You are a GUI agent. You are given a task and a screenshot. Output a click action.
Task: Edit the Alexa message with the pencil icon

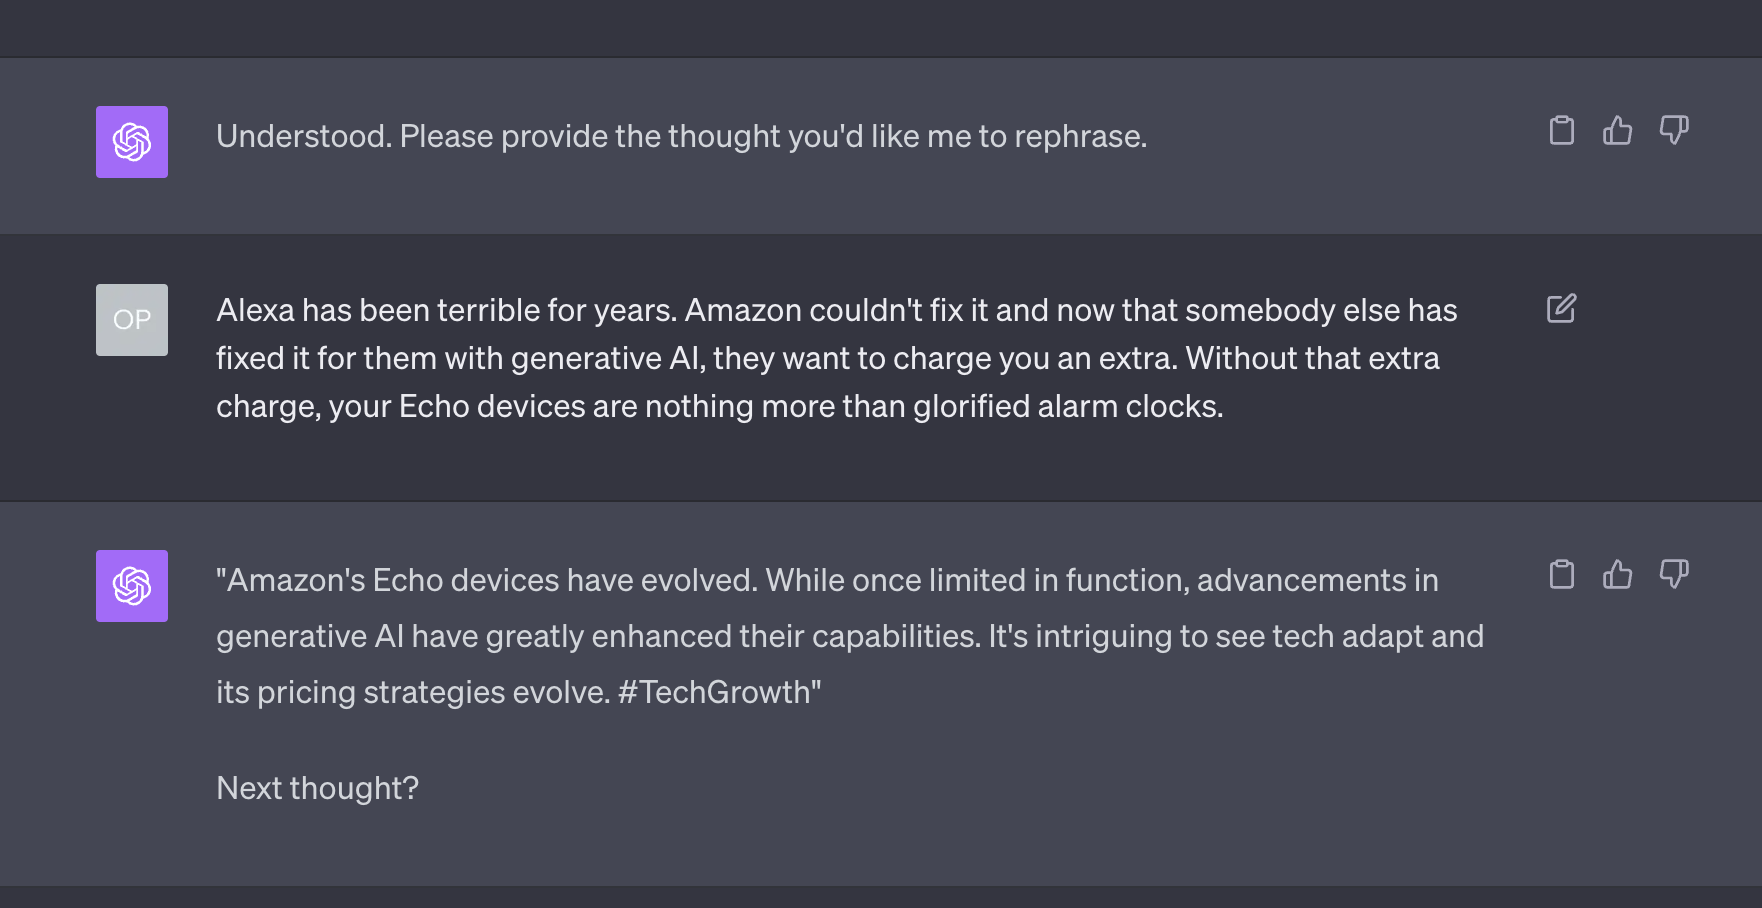(x=1561, y=308)
